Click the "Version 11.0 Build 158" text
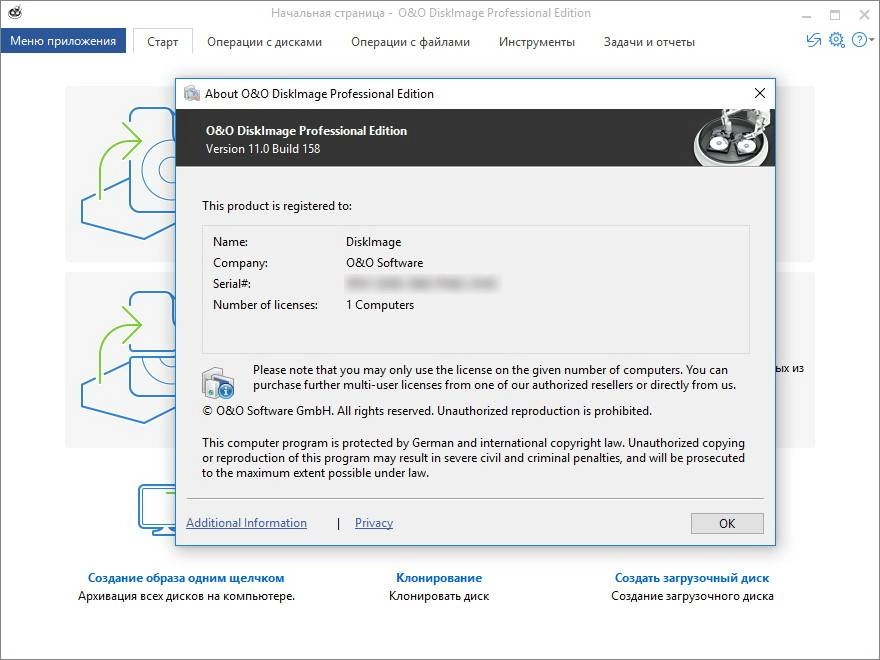 [x=263, y=149]
